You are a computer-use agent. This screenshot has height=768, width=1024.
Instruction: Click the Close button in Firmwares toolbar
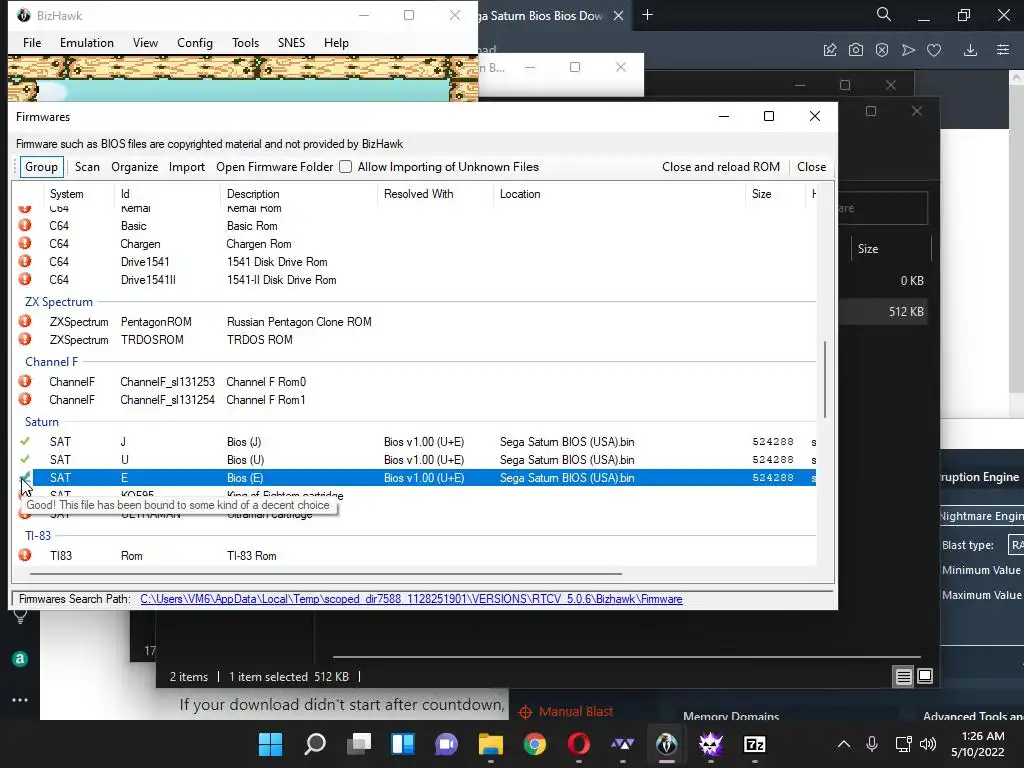pos(811,167)
